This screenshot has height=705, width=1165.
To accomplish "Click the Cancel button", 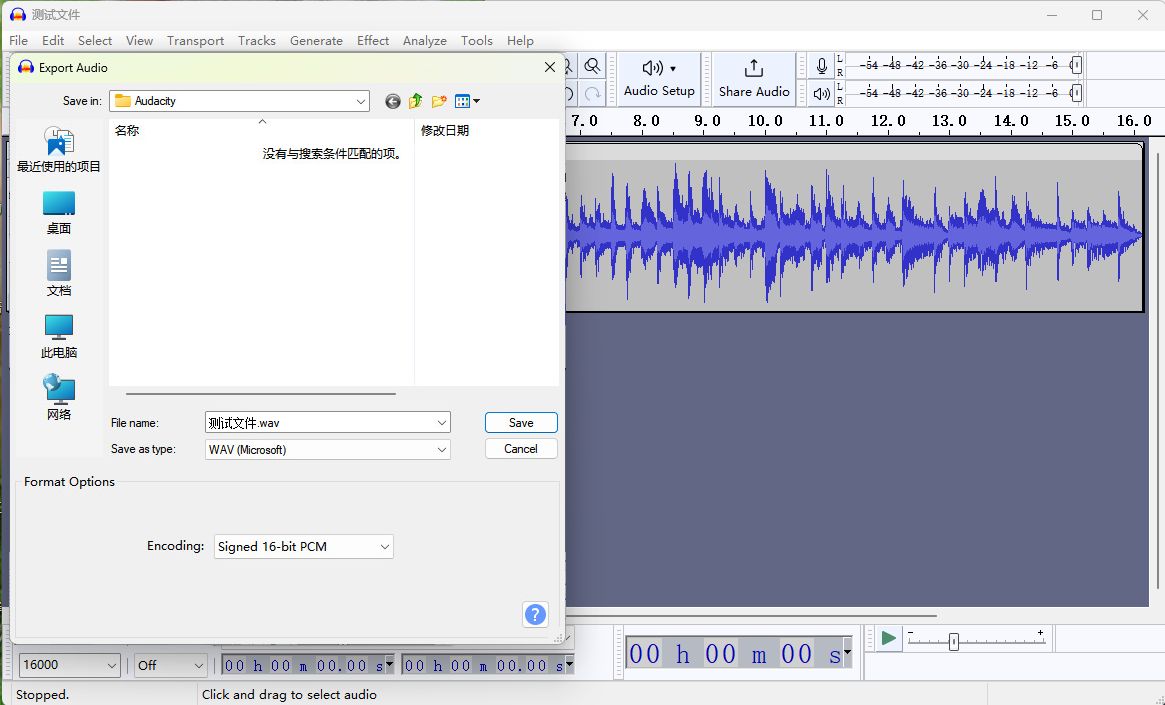I will click(521, 449).
